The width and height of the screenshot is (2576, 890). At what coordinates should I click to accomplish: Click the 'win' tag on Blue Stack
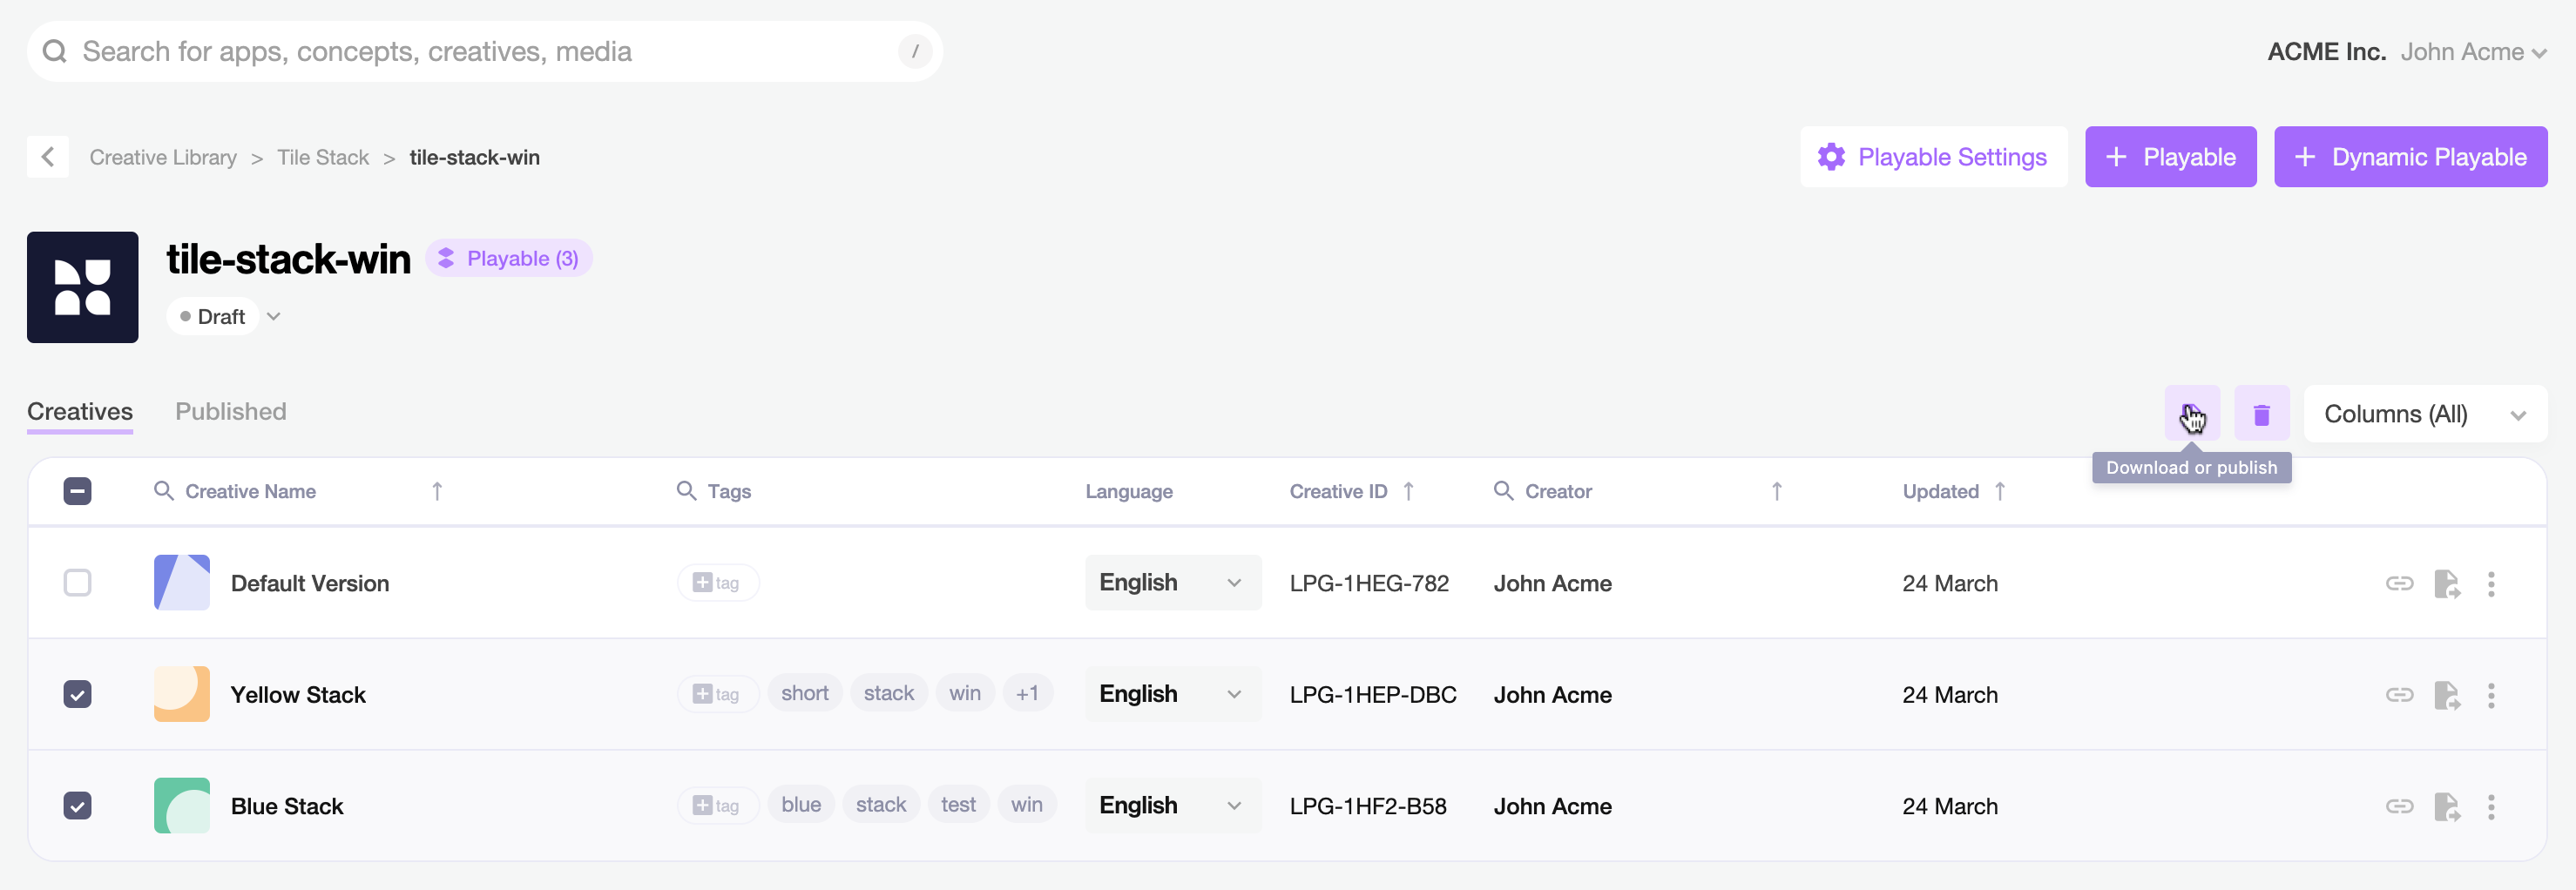pyautogui.click(x=1027, y=806)
